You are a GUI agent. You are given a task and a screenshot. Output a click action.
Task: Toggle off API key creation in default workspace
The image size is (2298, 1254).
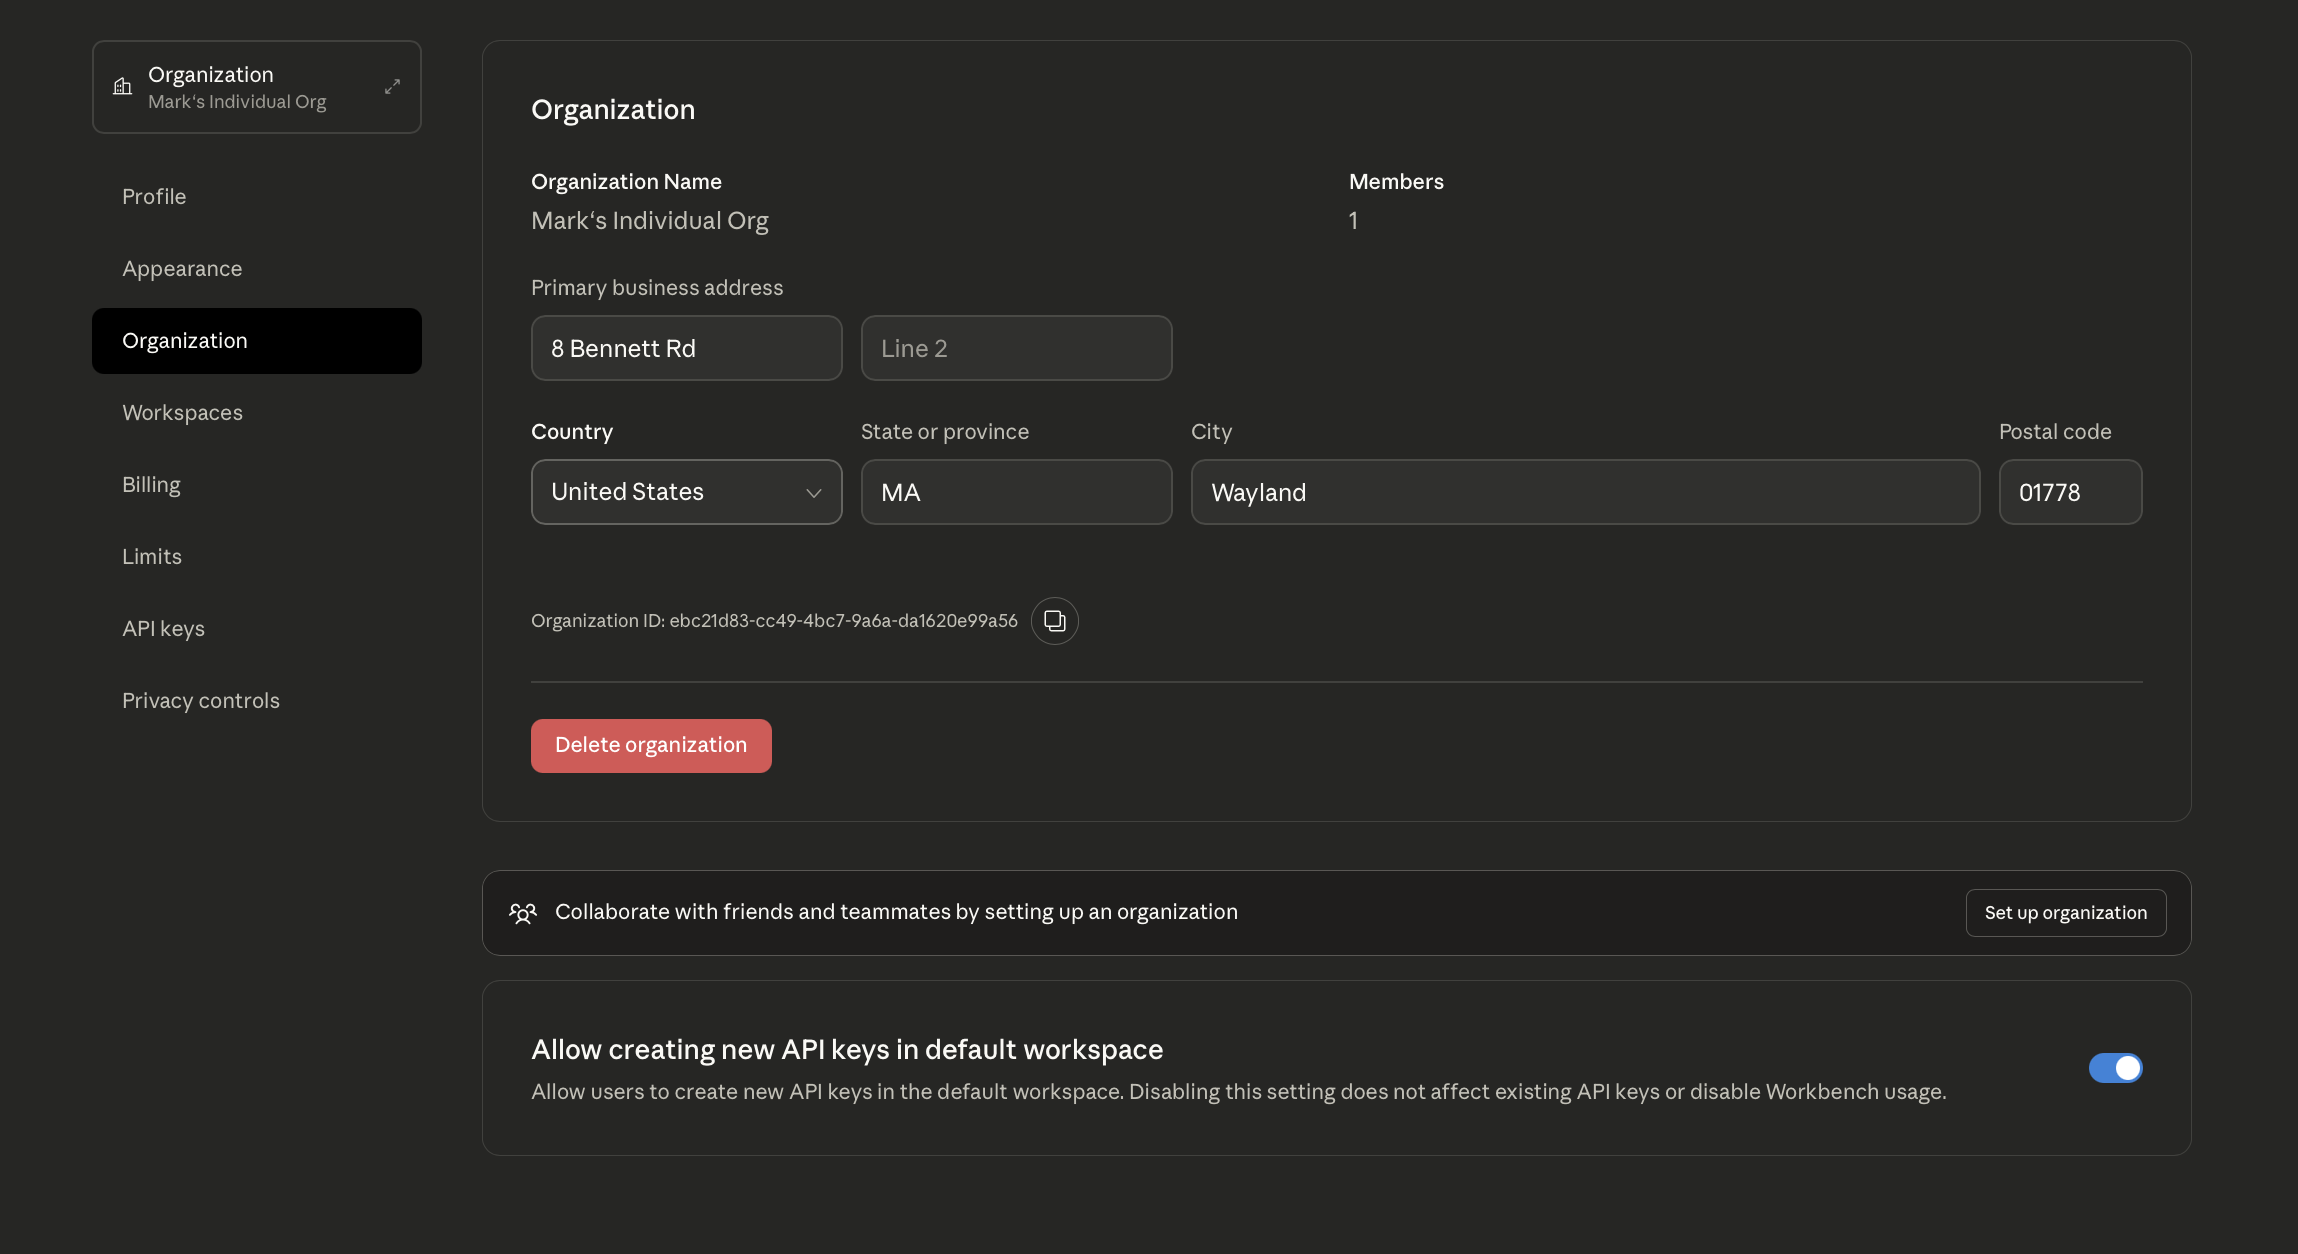[x=2115, y=1068]
